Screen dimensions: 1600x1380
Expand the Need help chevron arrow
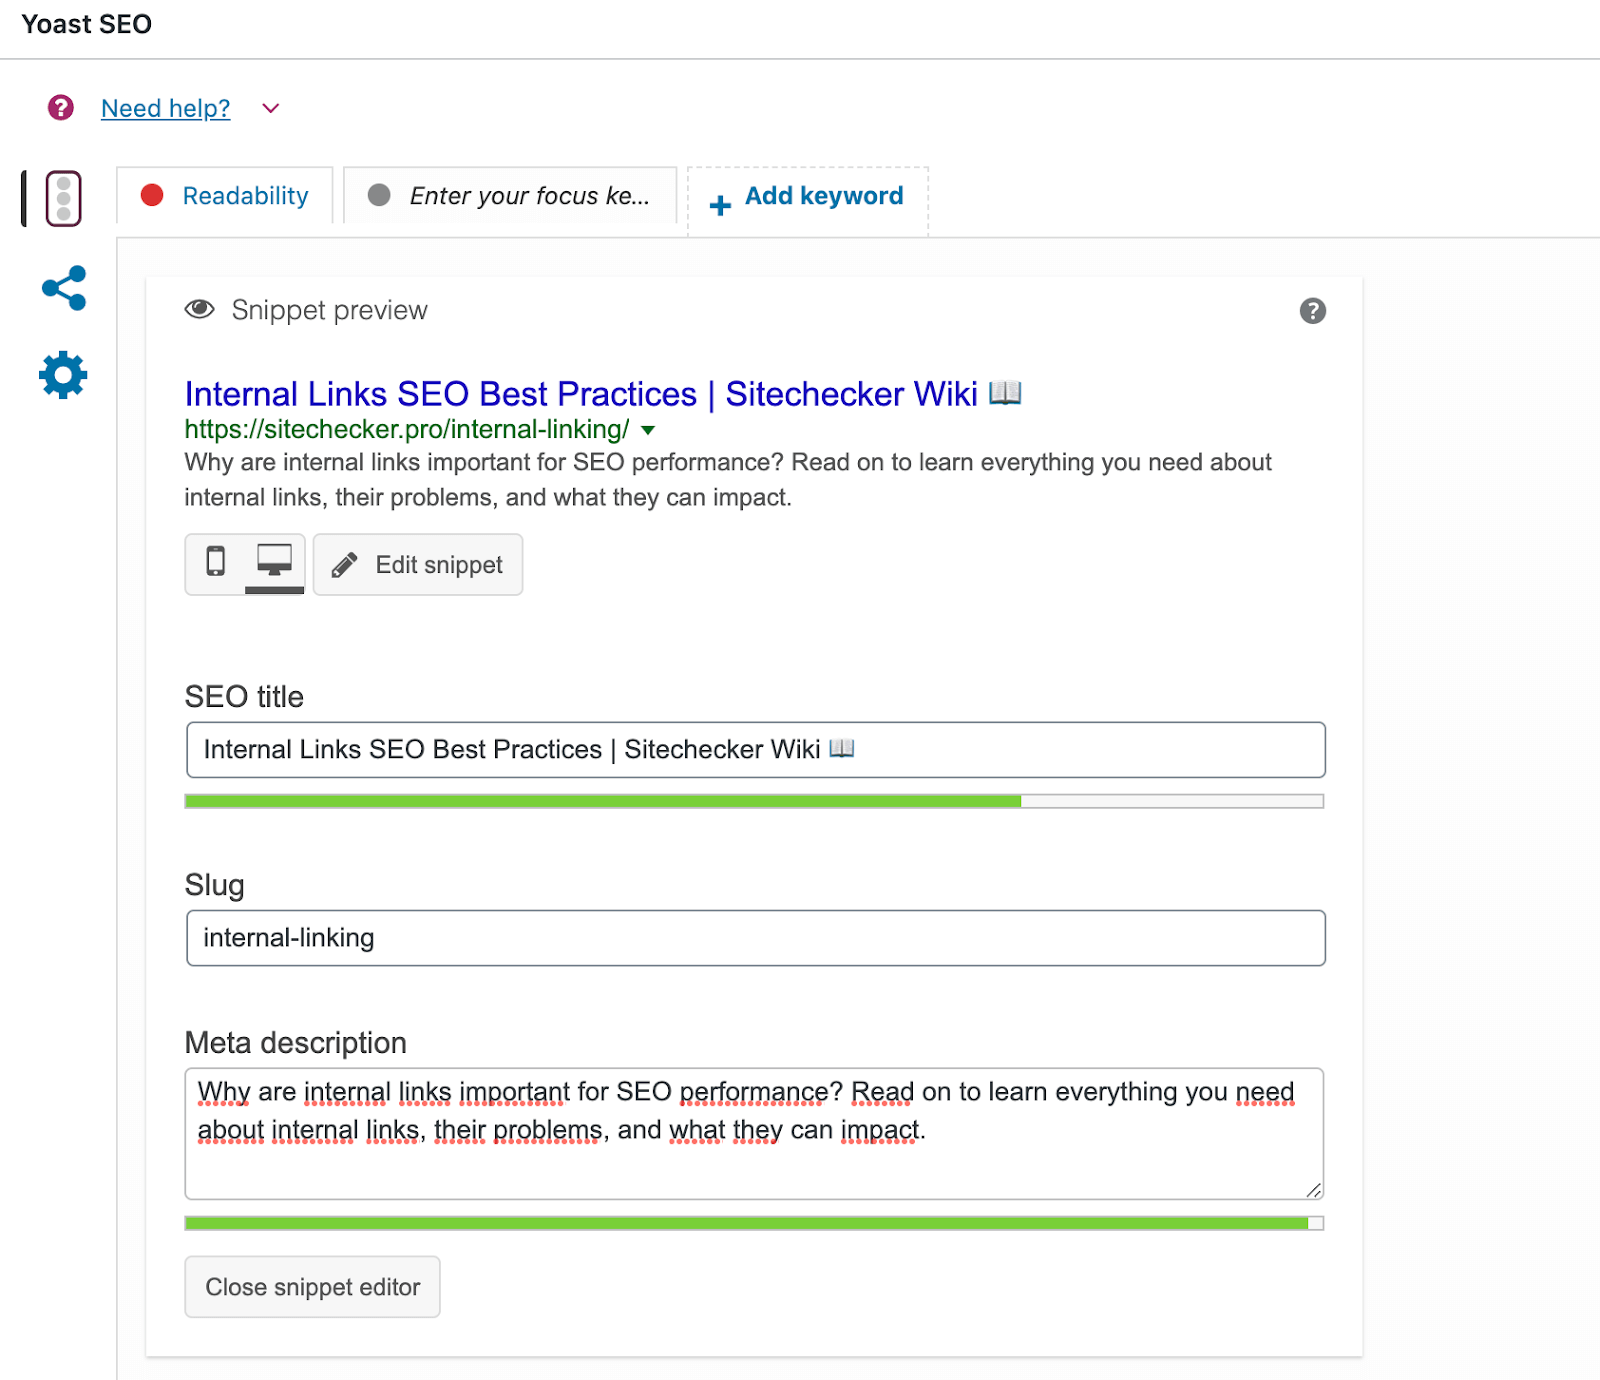pyautogui.click(x=270, y=108)
